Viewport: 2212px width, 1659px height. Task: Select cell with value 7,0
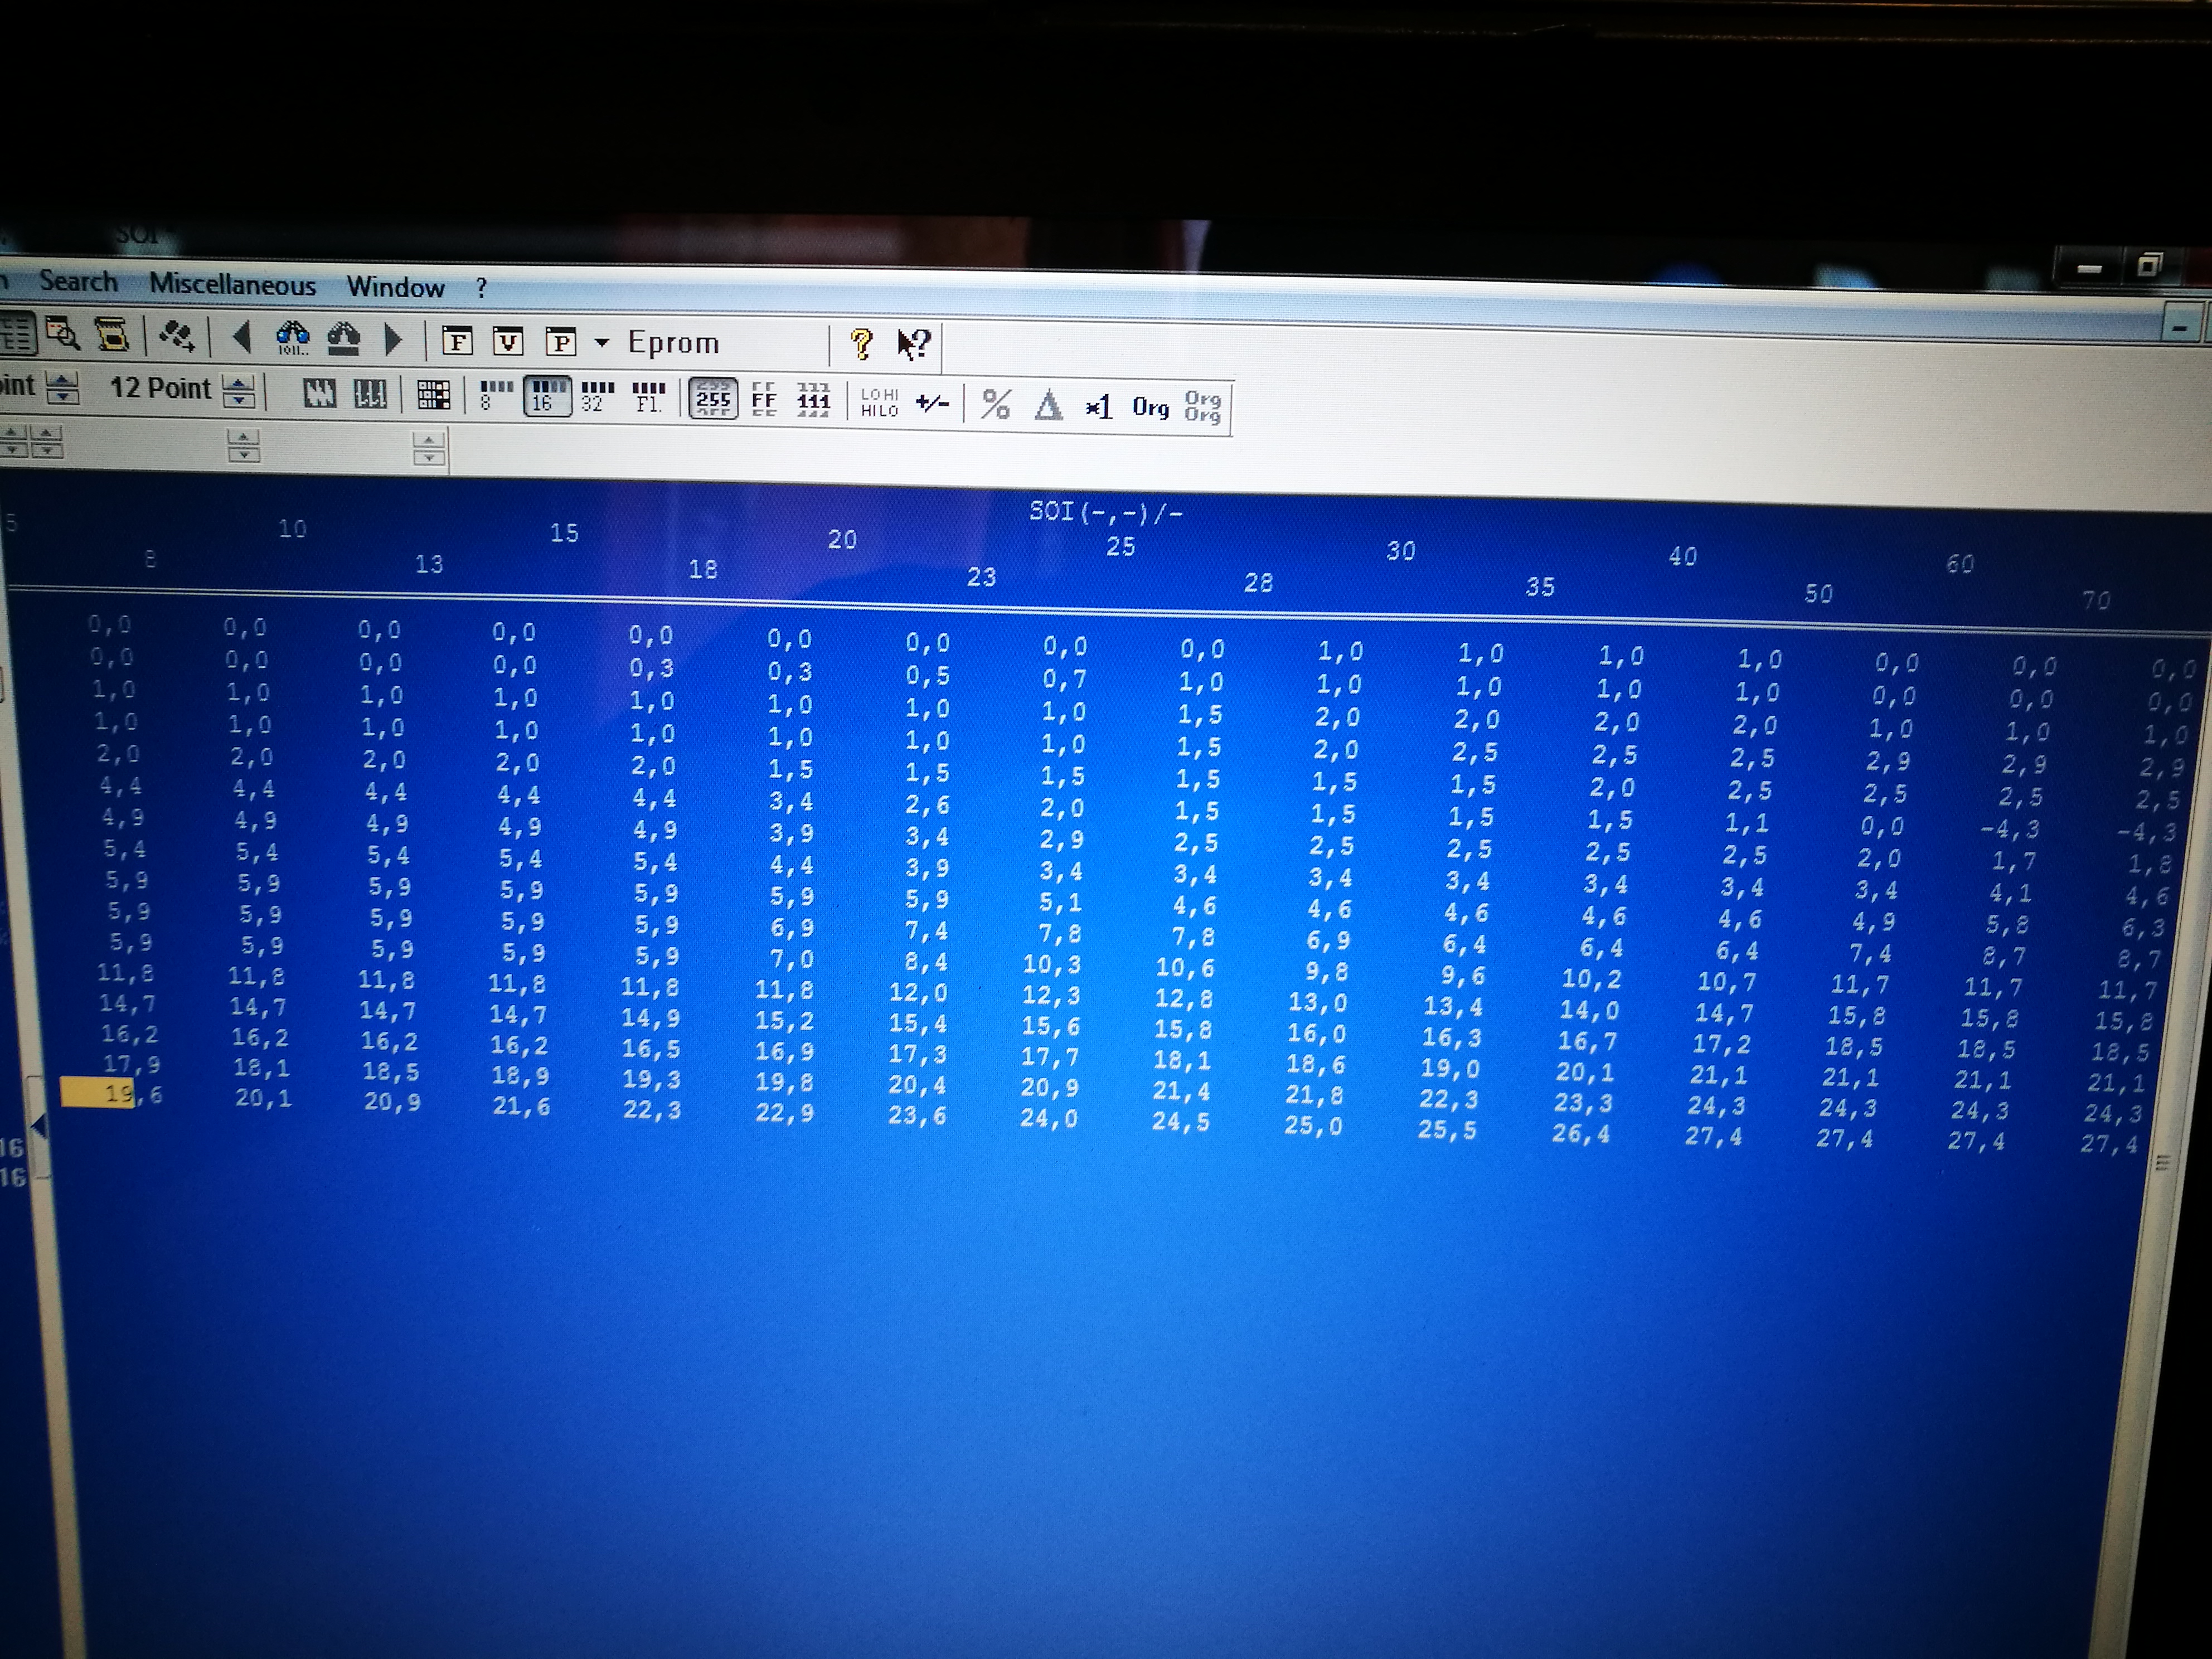tap(791, 959)
